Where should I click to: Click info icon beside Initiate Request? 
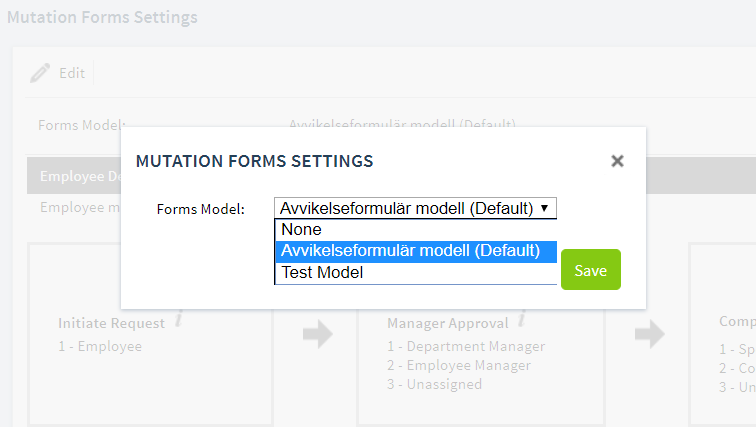pos(179,318)
